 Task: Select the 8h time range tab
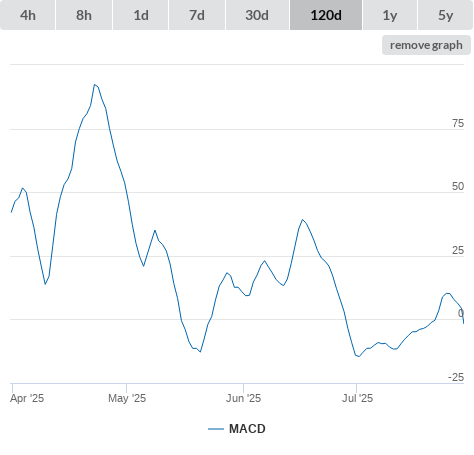[x=84, y=15]
